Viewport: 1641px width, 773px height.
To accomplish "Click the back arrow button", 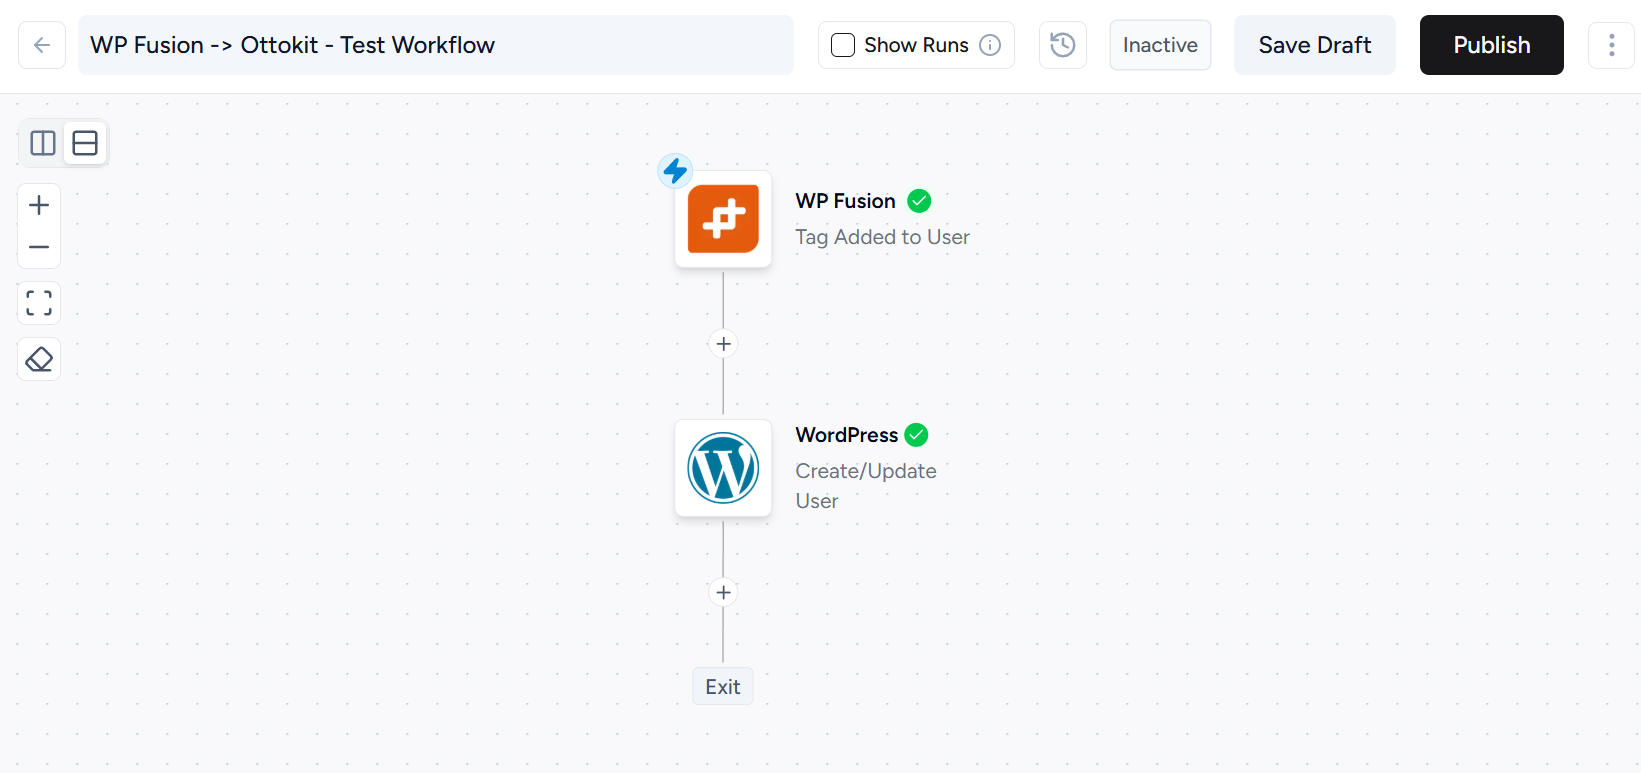I will pos(42,45).
